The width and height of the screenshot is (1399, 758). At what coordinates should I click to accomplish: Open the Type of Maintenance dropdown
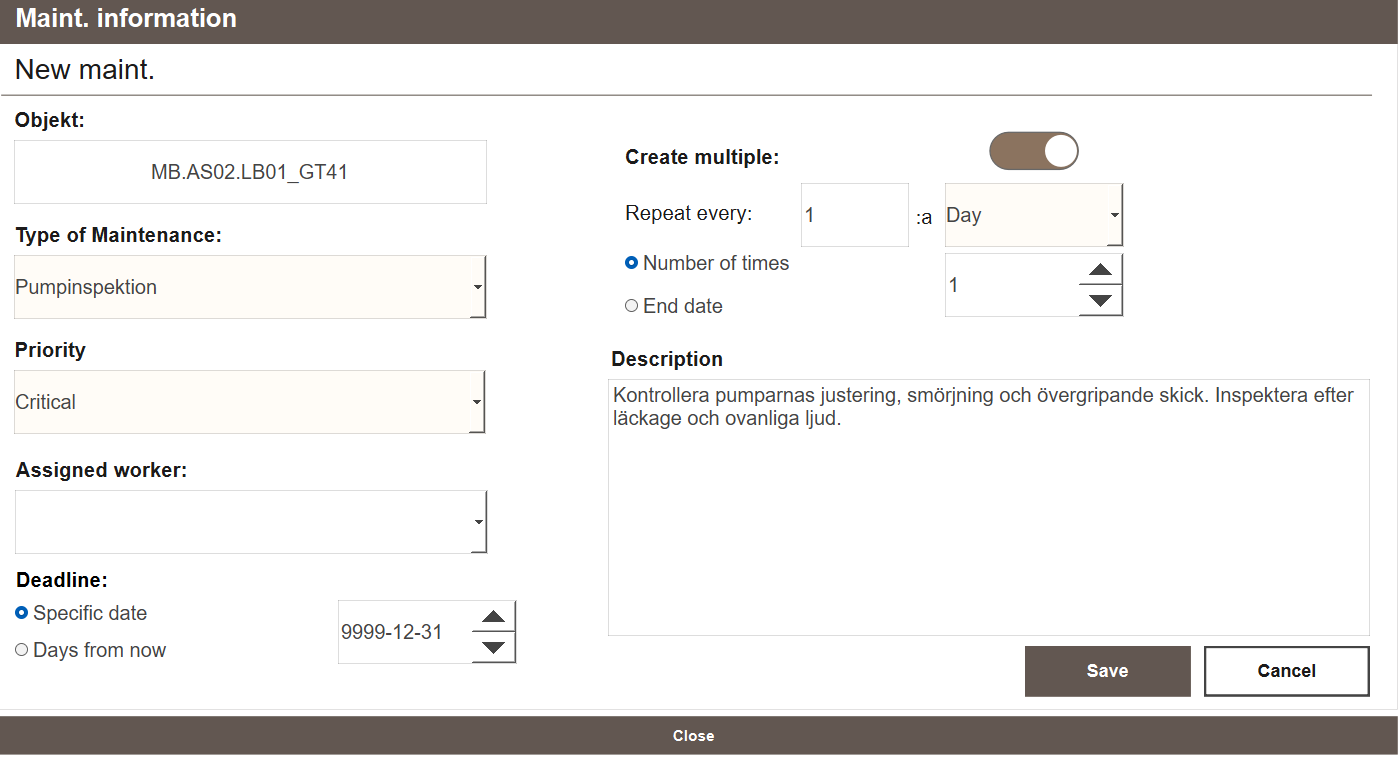pos(250,287)
